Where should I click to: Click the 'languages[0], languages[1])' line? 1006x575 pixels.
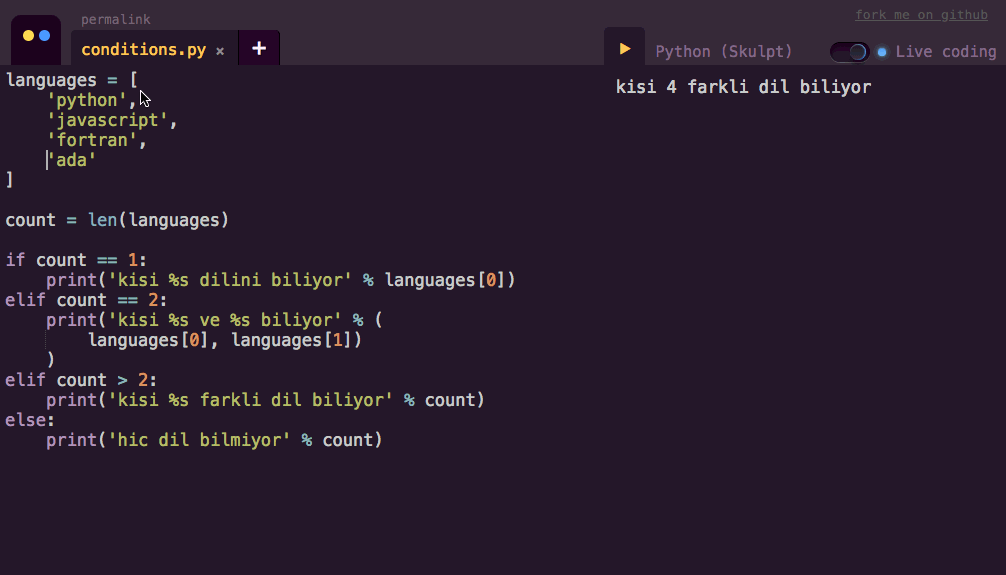pos(225,340)
